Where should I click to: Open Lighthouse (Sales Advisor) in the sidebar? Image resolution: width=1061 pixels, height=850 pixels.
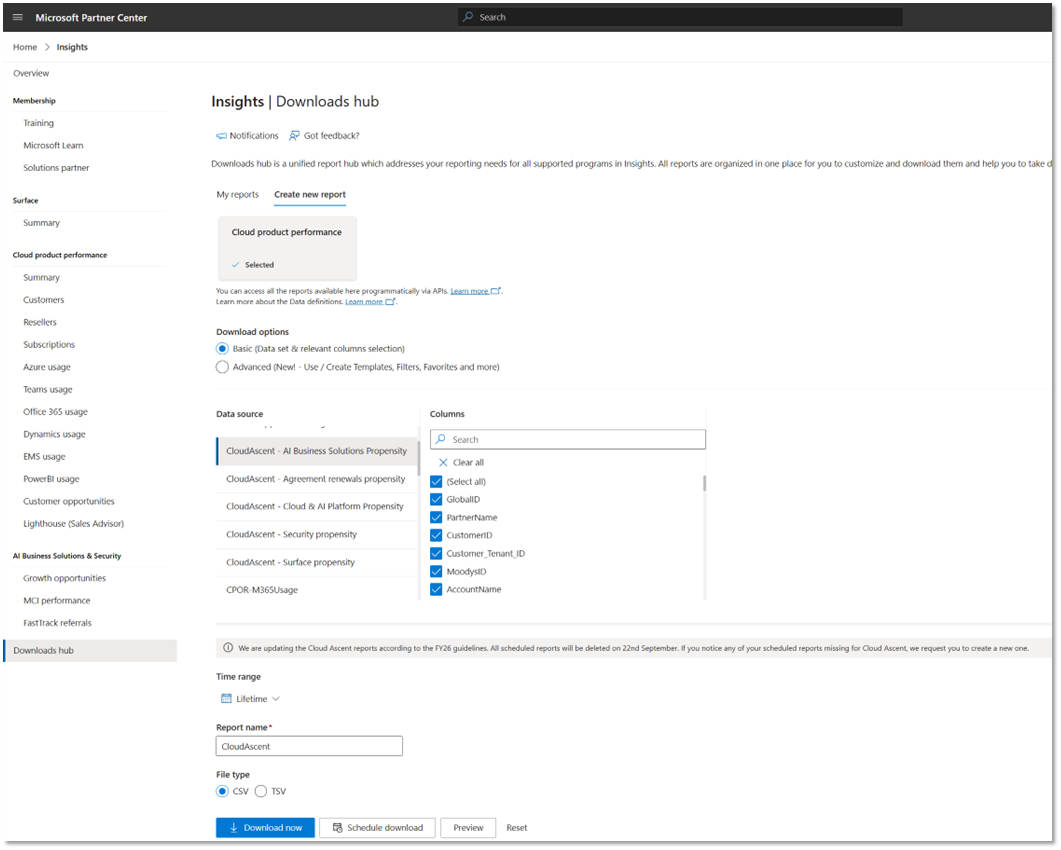coord(74,524)
